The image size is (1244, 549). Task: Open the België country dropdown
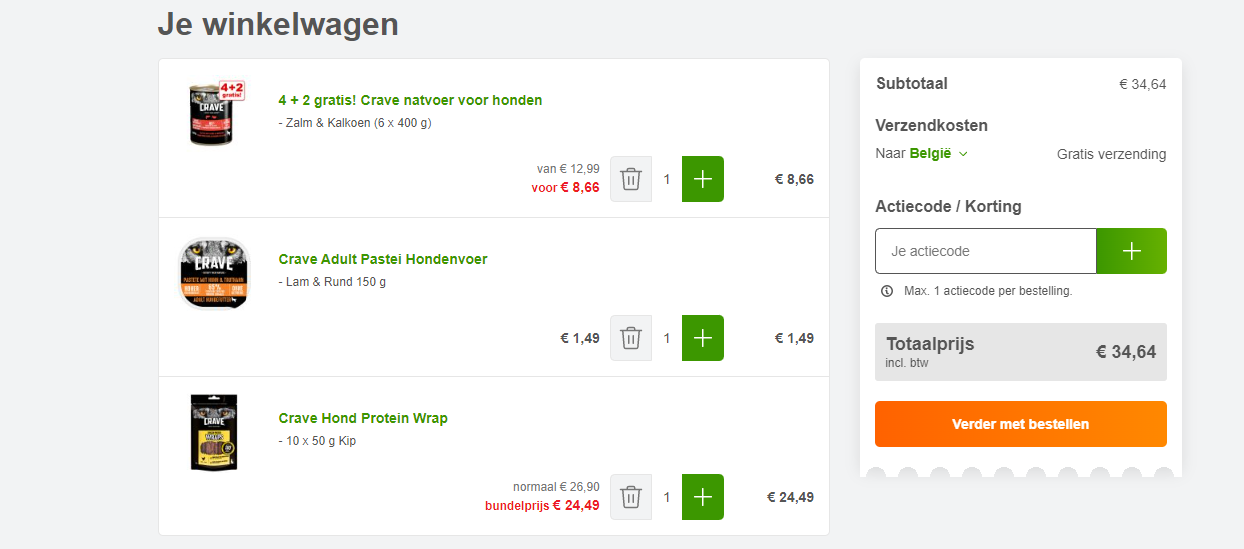pos(938,153)
